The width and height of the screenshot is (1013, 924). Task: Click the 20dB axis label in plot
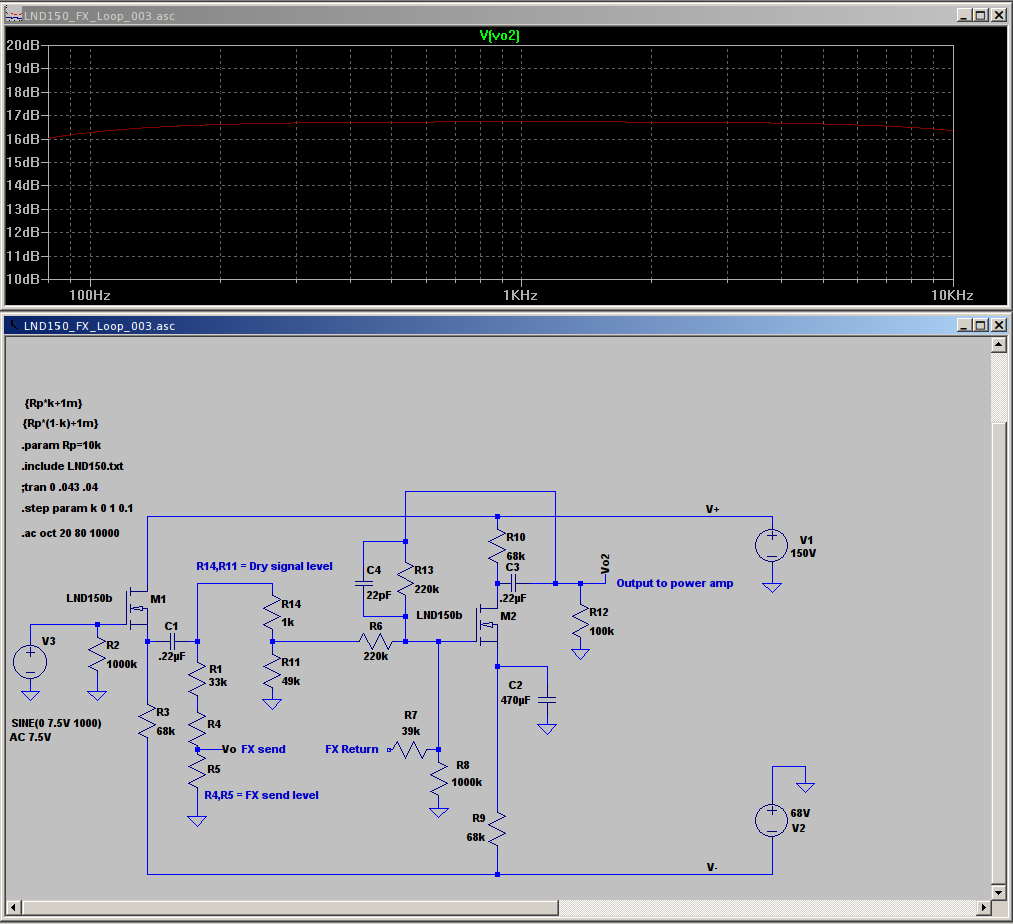(x=23, y=45)
